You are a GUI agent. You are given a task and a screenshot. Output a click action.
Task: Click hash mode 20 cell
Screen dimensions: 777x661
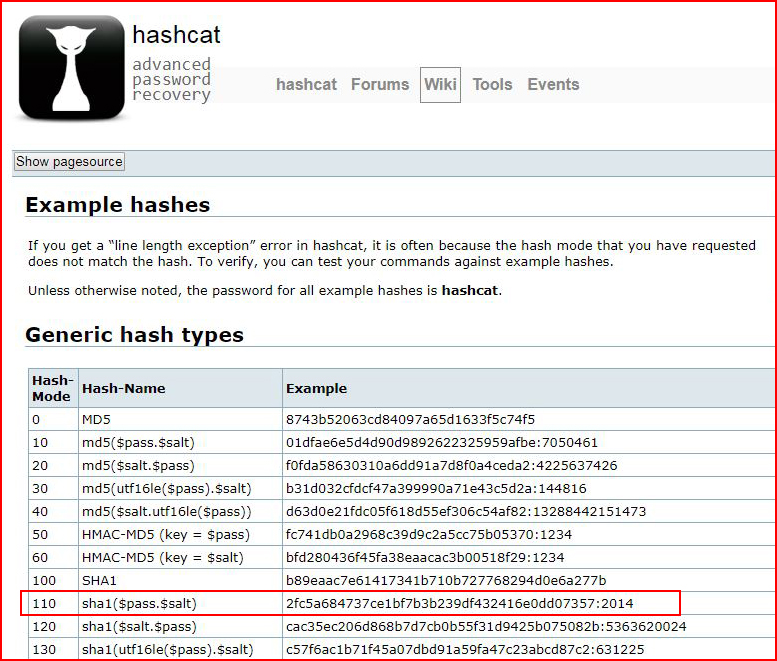[x=53, y=466]
